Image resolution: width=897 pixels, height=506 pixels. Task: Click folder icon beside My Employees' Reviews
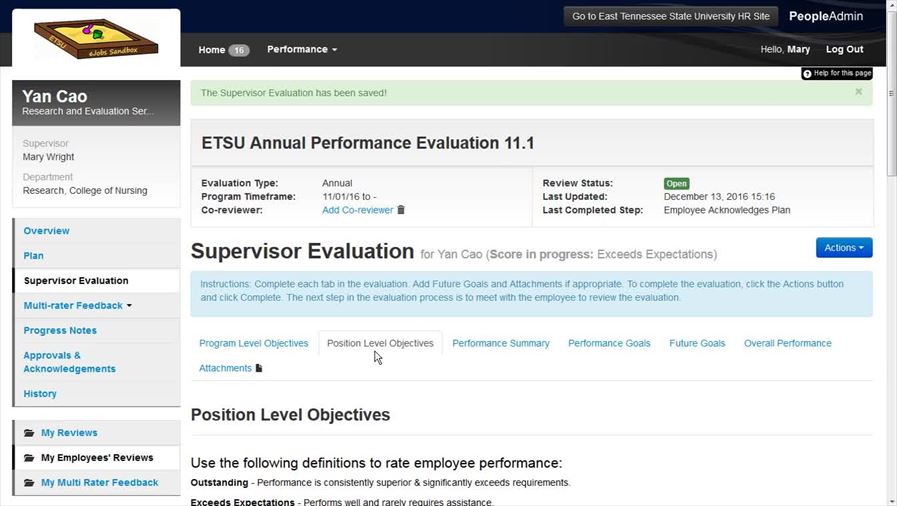(x=29, y=458)
